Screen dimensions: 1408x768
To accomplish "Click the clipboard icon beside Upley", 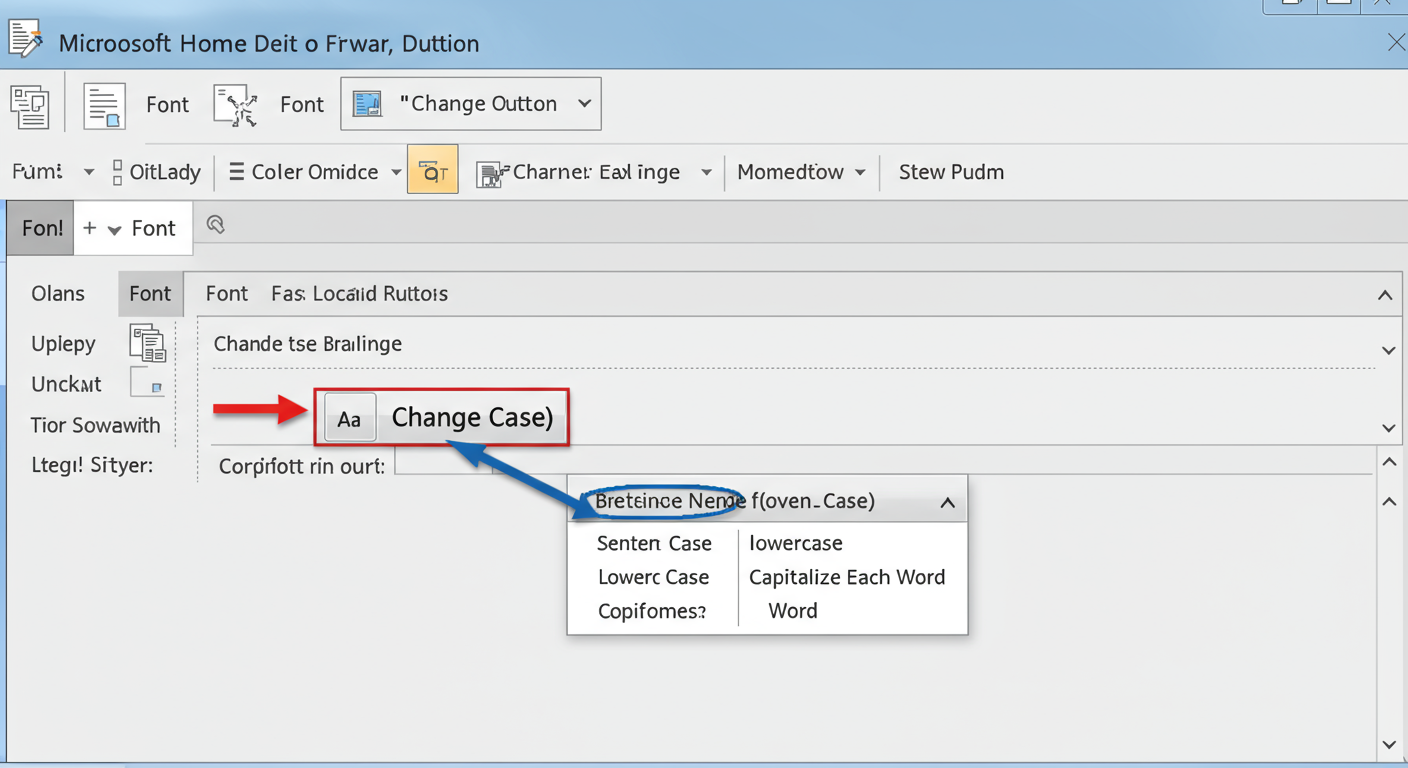I will [147, 343].
